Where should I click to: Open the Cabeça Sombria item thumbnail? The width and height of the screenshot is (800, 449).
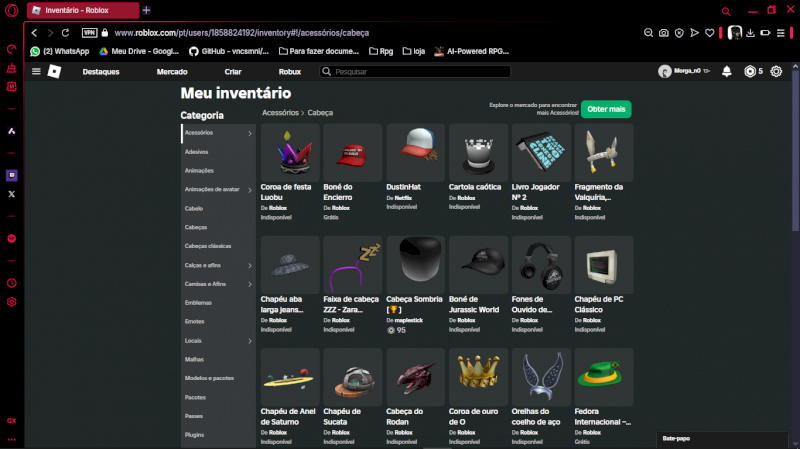coord(415,264)
